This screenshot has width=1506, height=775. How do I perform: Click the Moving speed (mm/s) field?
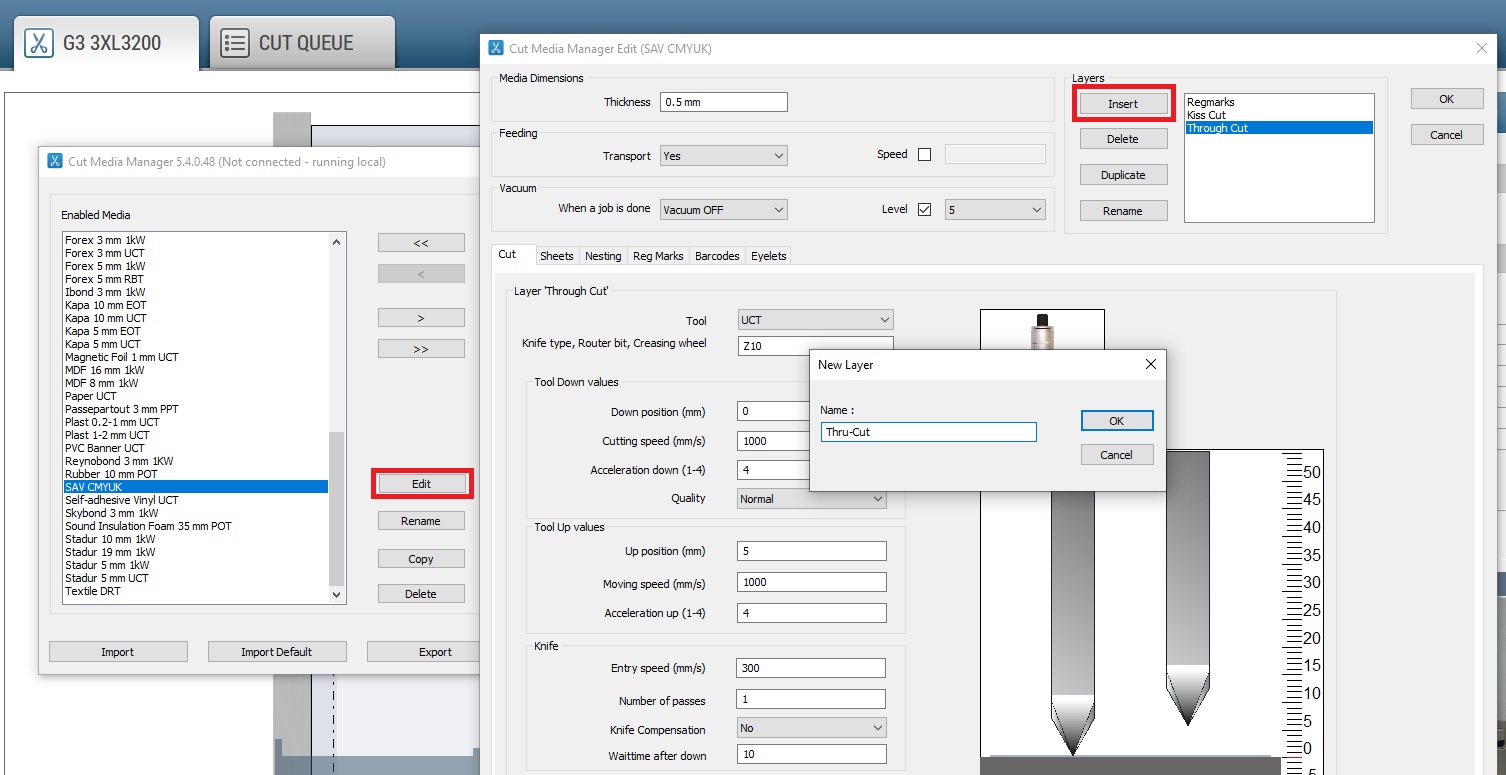tap(811, 583)
